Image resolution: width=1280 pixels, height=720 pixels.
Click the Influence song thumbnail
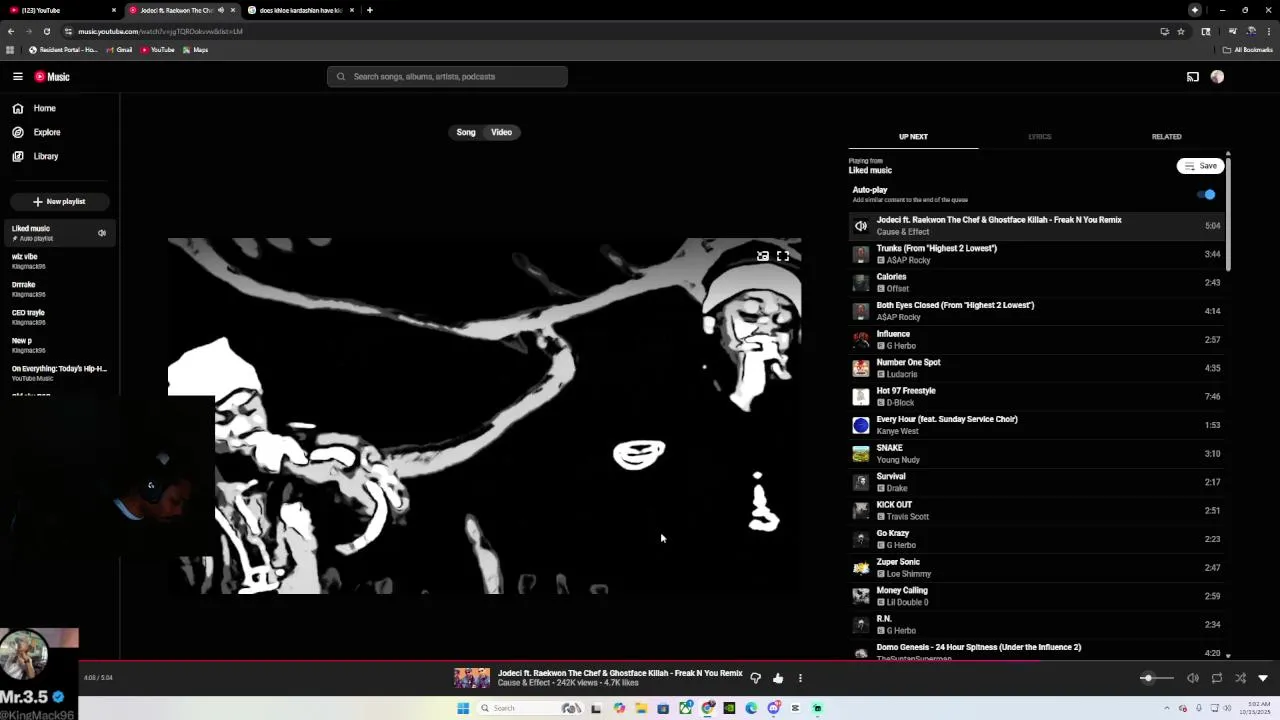[x=861, y=340]
